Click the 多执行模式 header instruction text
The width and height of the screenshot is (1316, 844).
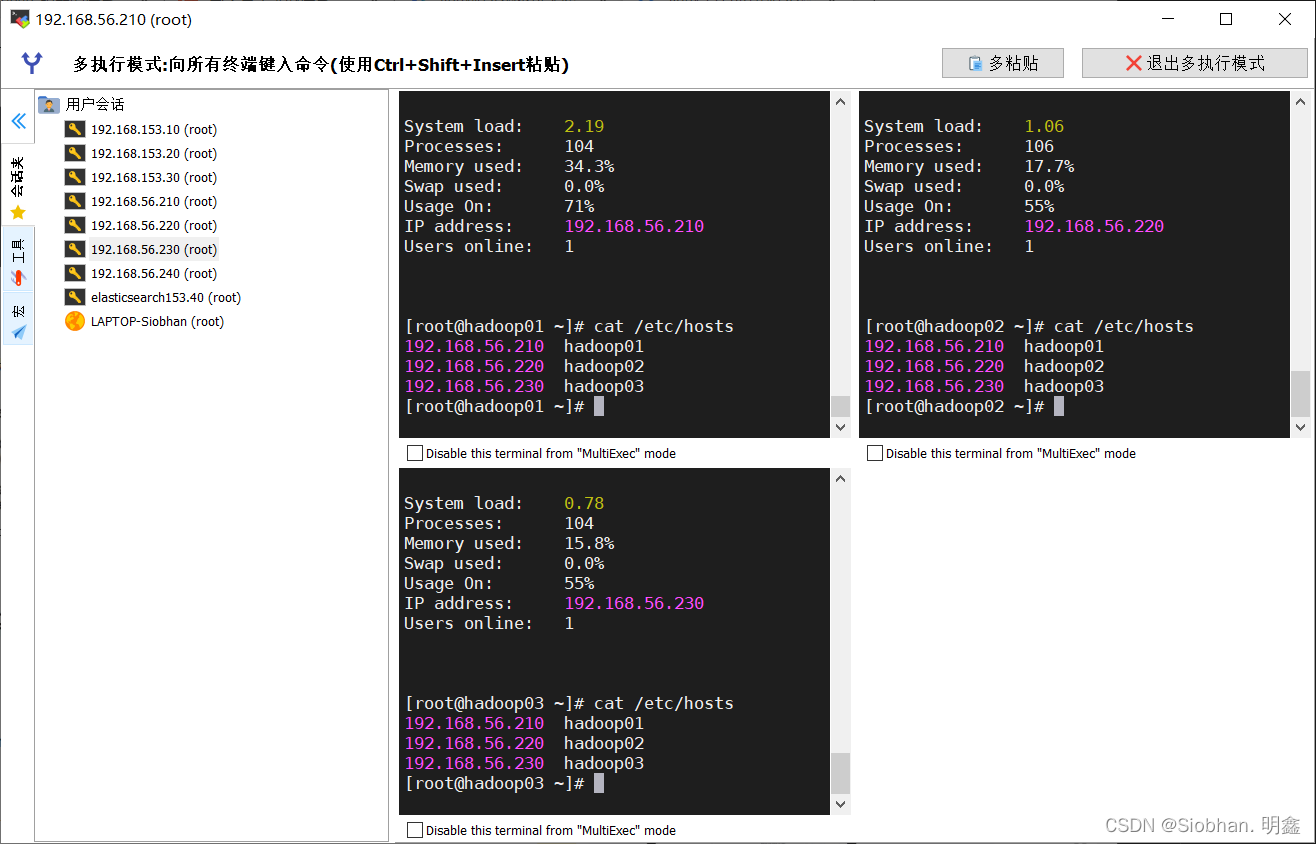pyautogui.click(x=321, y=65)
